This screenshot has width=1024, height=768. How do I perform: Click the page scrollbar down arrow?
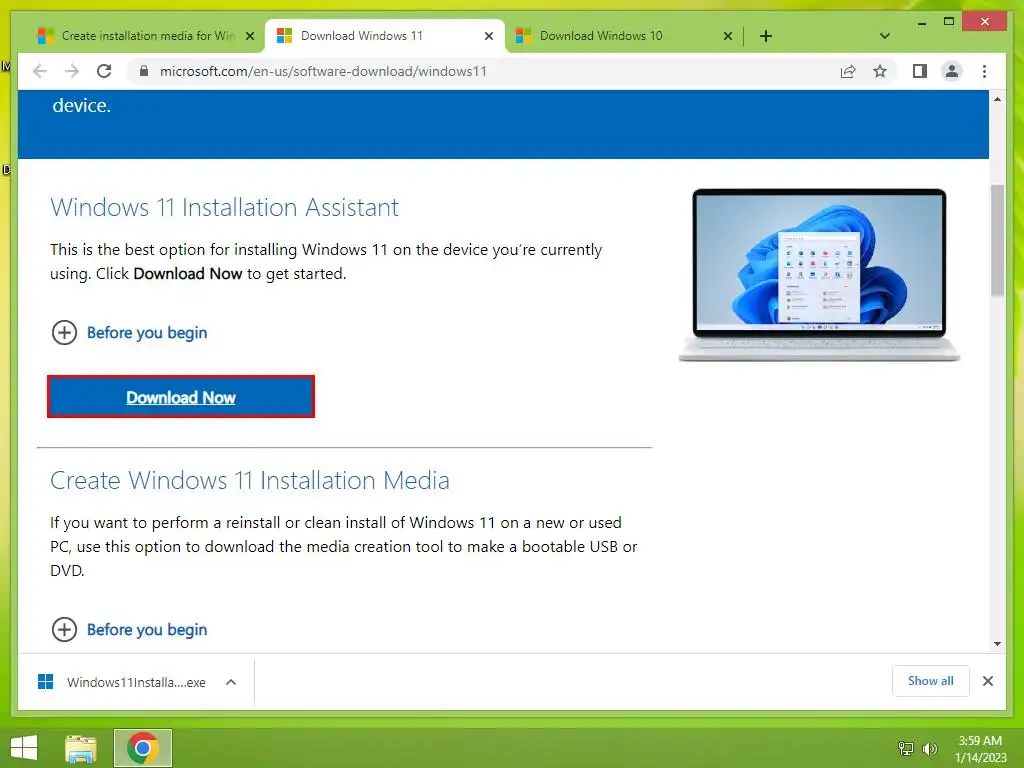click(997, 644)
